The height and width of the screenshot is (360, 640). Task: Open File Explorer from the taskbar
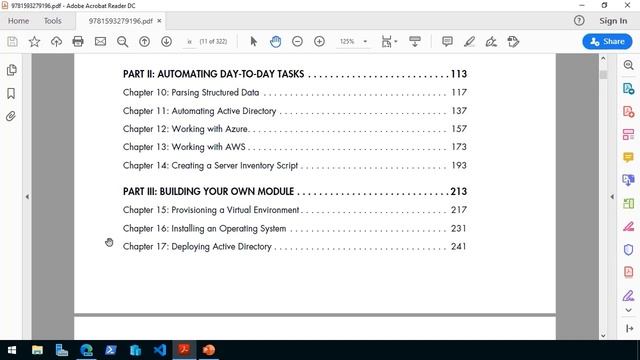pos(37,350)
